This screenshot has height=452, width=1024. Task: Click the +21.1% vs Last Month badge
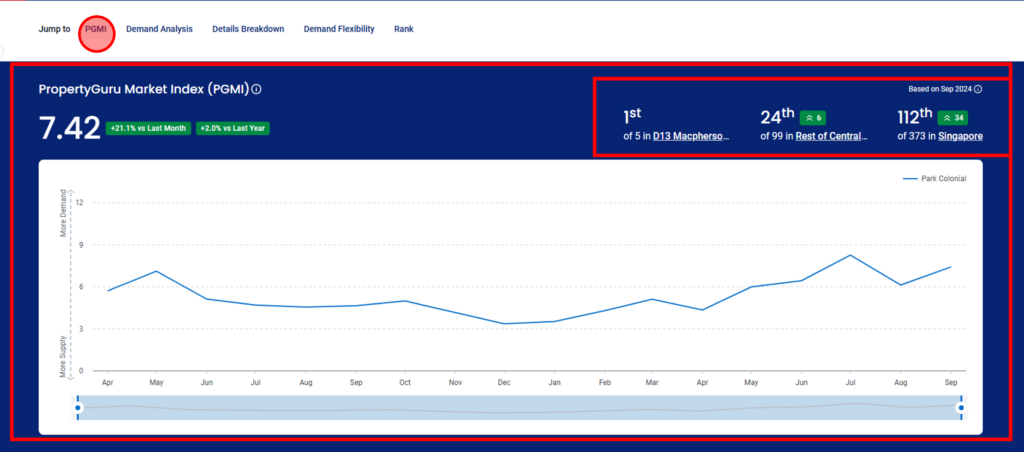[148, 129]
